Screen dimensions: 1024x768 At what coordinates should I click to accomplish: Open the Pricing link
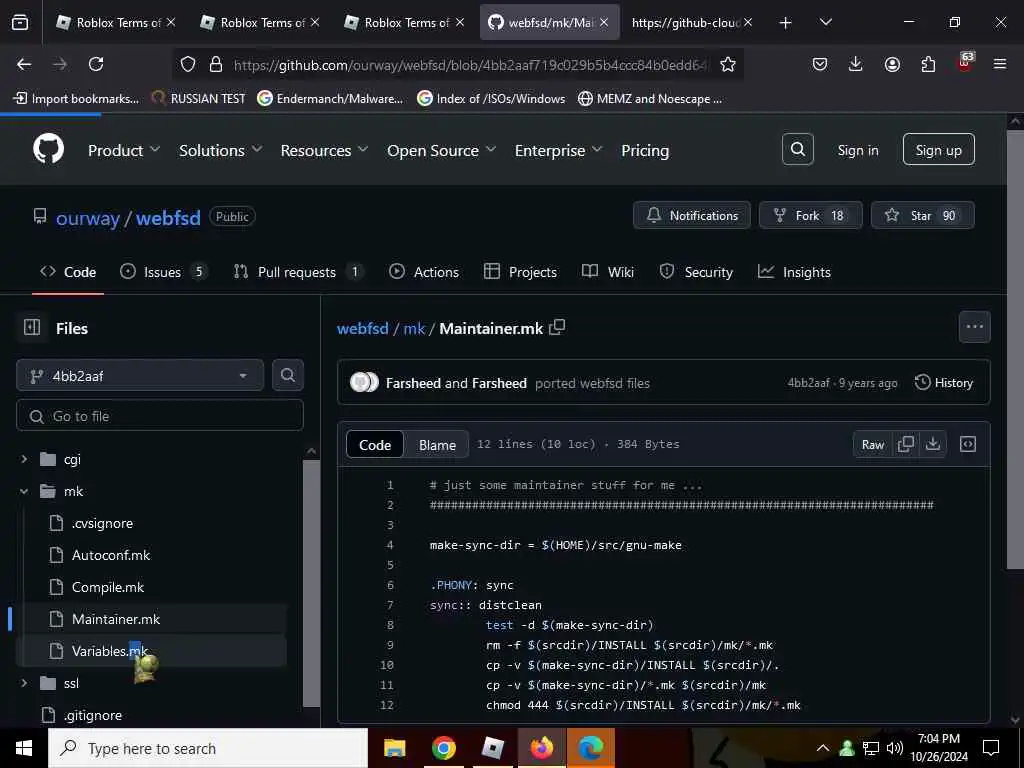pos(645,150)
